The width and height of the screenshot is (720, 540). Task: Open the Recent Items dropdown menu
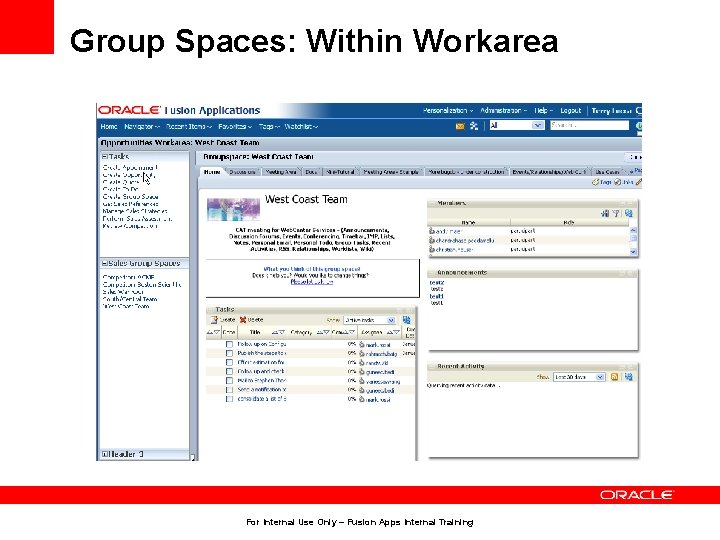pos(189,127)
